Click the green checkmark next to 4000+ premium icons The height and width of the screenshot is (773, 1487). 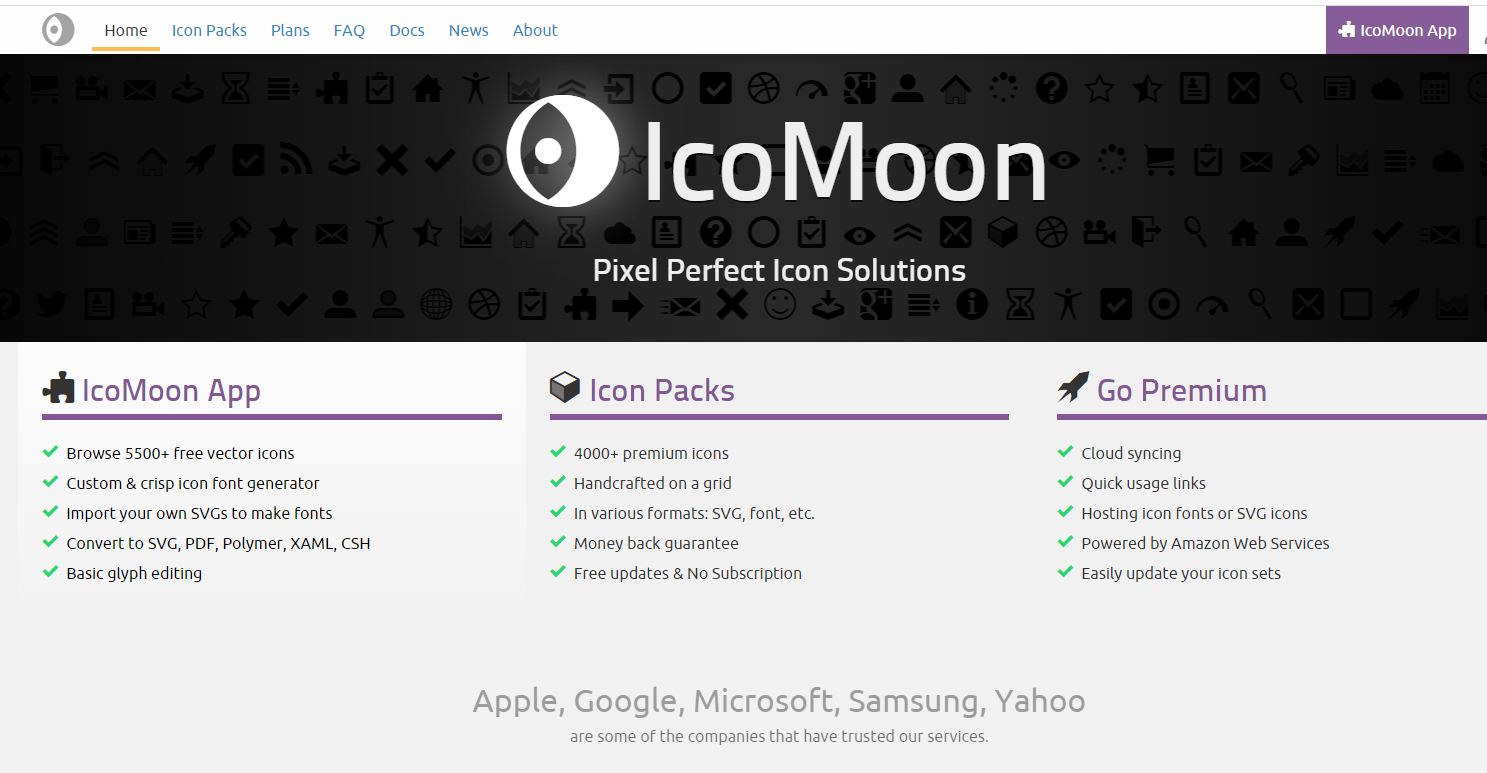click(558, 452)
